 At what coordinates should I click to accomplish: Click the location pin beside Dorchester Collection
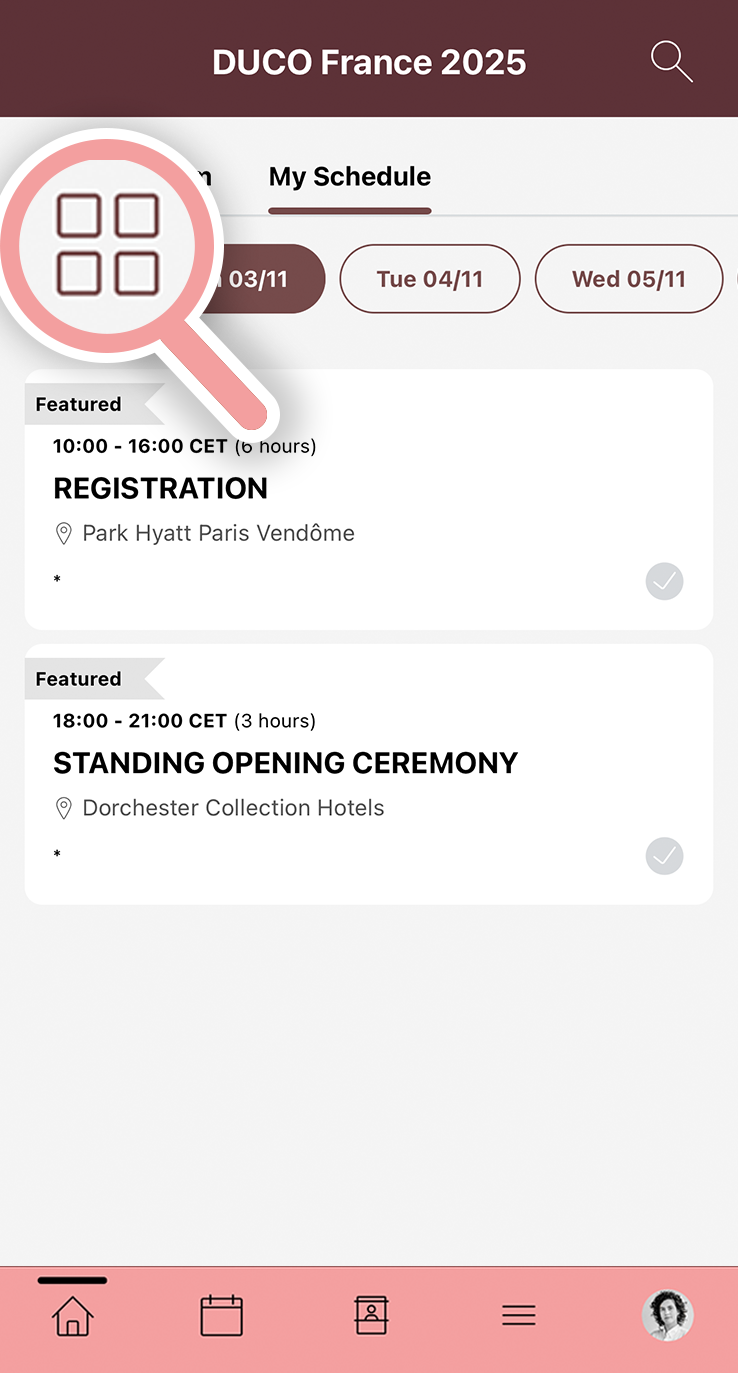63,808
